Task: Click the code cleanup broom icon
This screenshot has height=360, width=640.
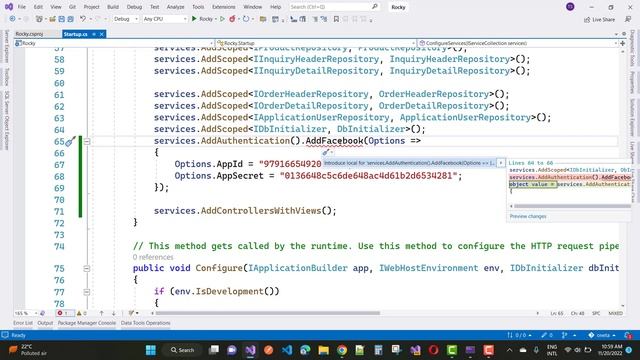Action: pos(131,313)
